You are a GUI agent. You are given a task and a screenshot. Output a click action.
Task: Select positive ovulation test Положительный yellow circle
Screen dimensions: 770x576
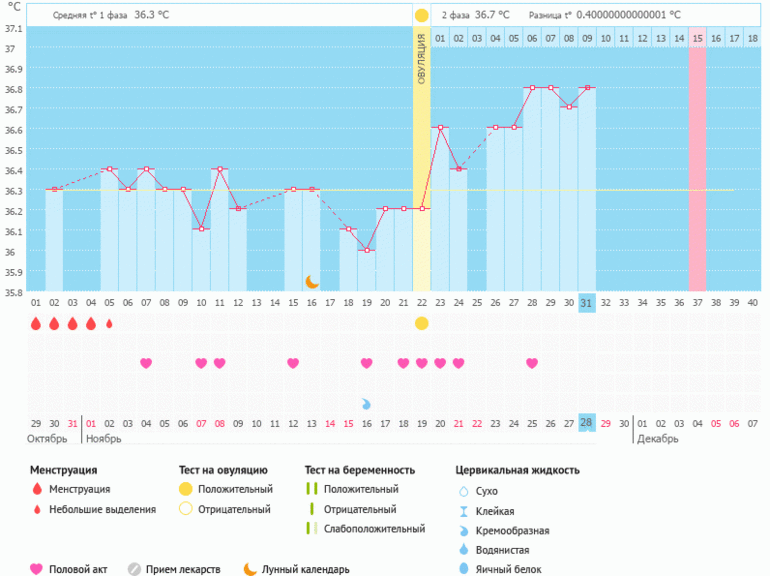pos(186,489)
